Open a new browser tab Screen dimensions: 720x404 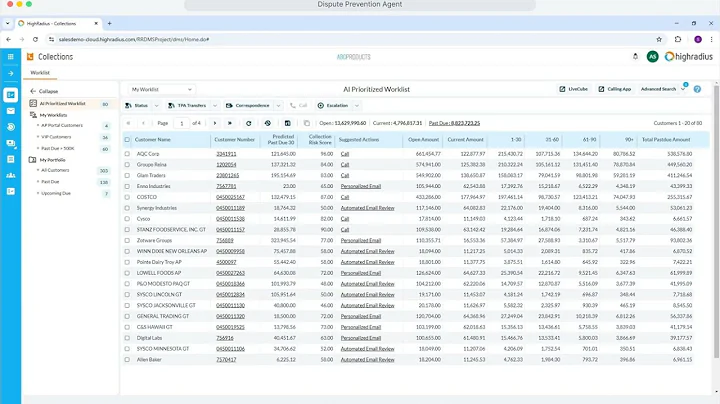point(109,23)
